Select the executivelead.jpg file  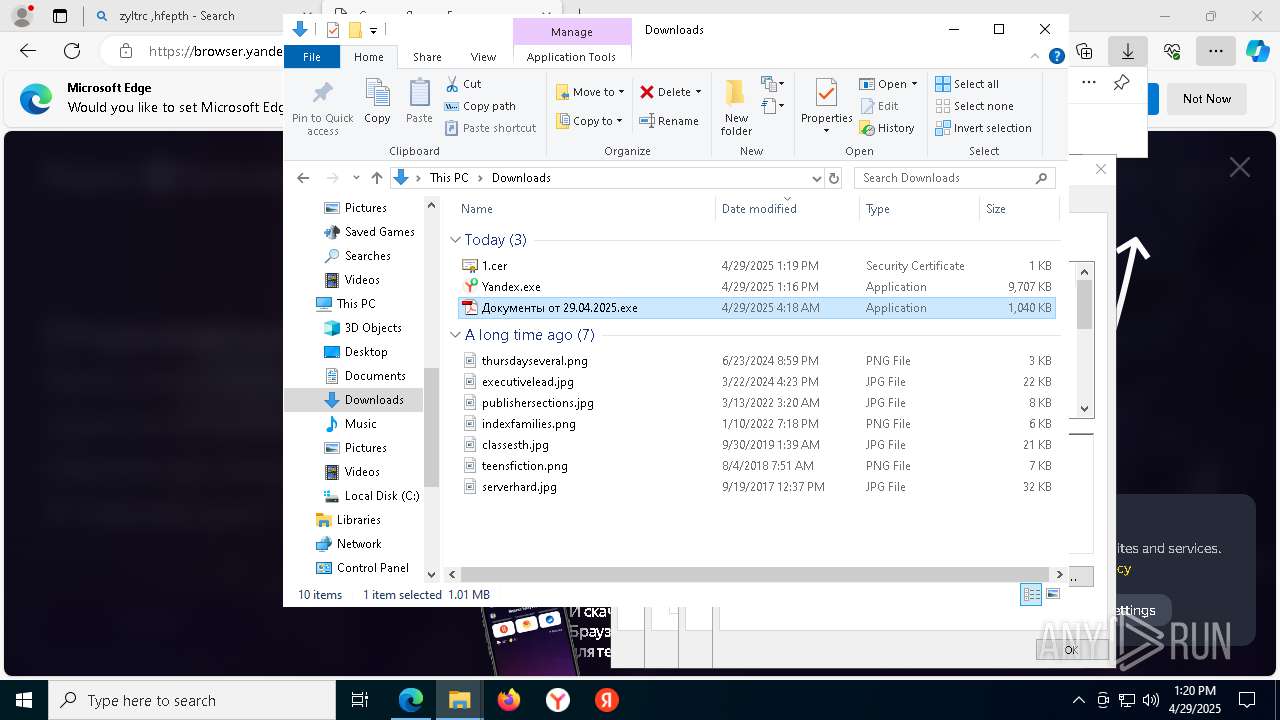point(757,382)
